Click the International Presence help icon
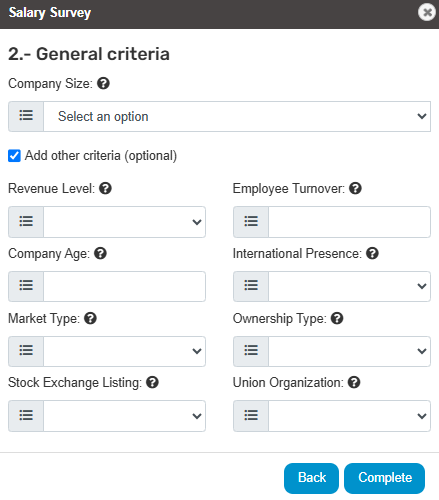The image size is (439, 500). pos(372,253)
